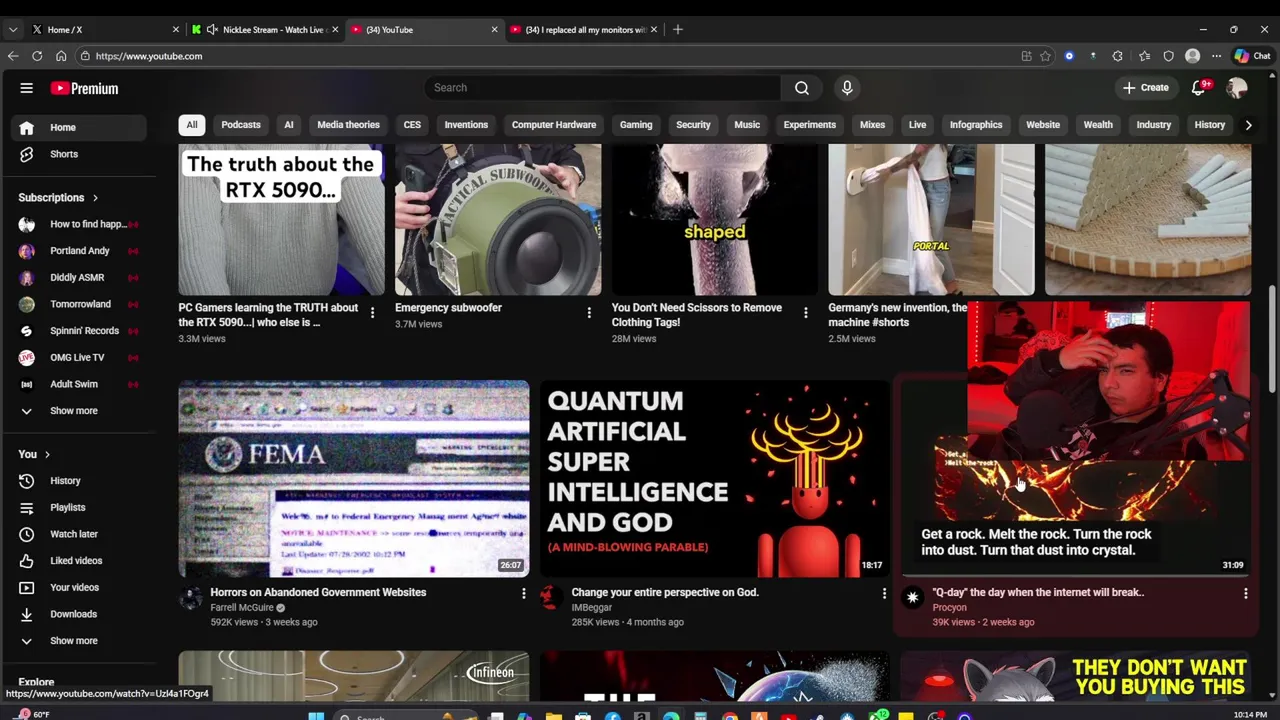Open options for Emergency subwoofer video
Viewport: 1280px width, 720px height.
[x=589, y=314]
